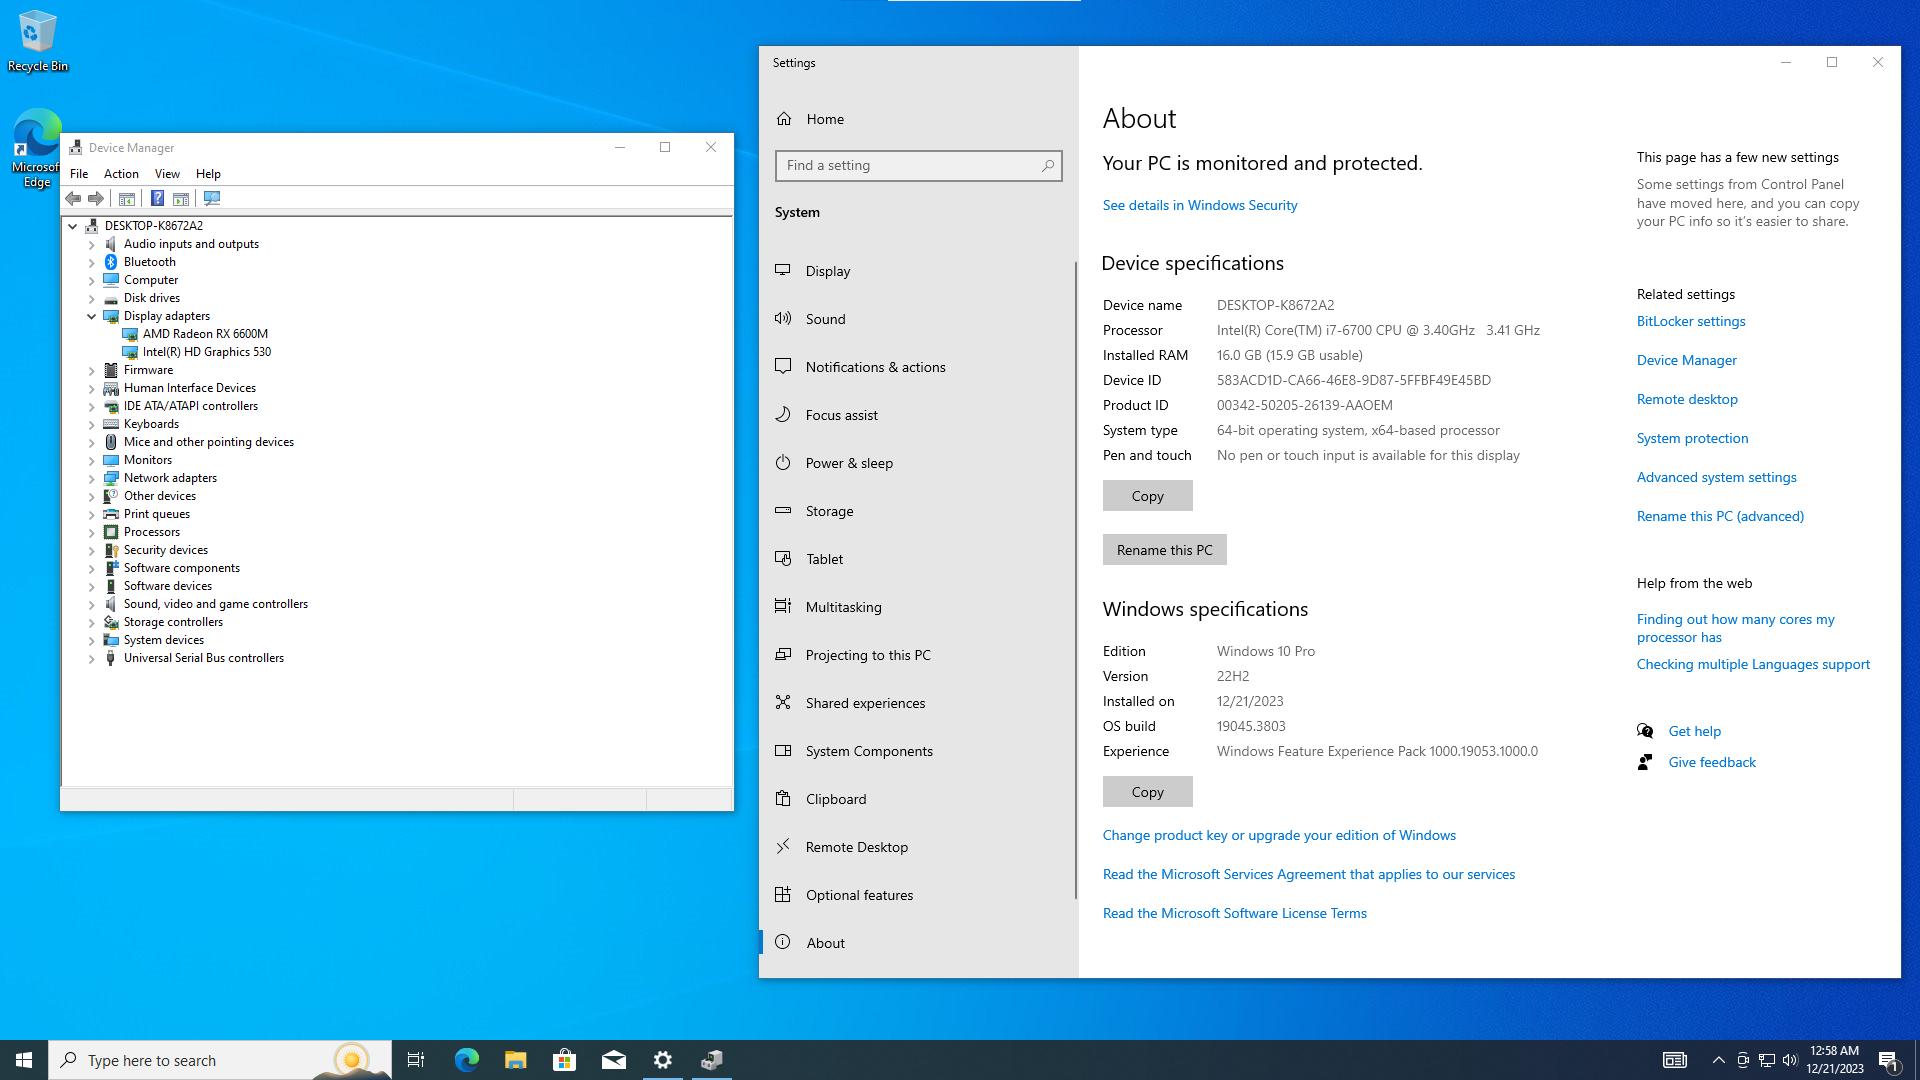1920x1080 pixels.
Task: Open Help via the blue question-mark icon
Action: [x=157, y=199]
